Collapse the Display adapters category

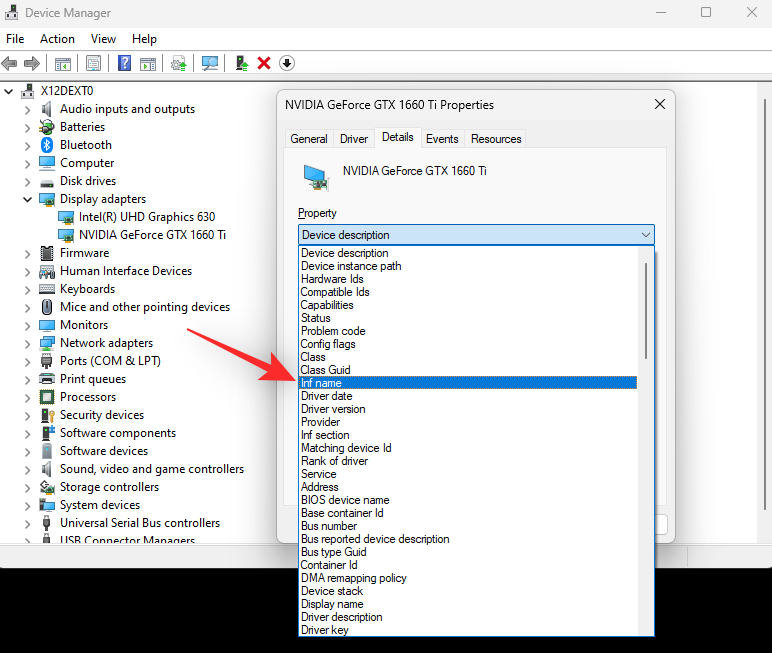tap(28, 199)
